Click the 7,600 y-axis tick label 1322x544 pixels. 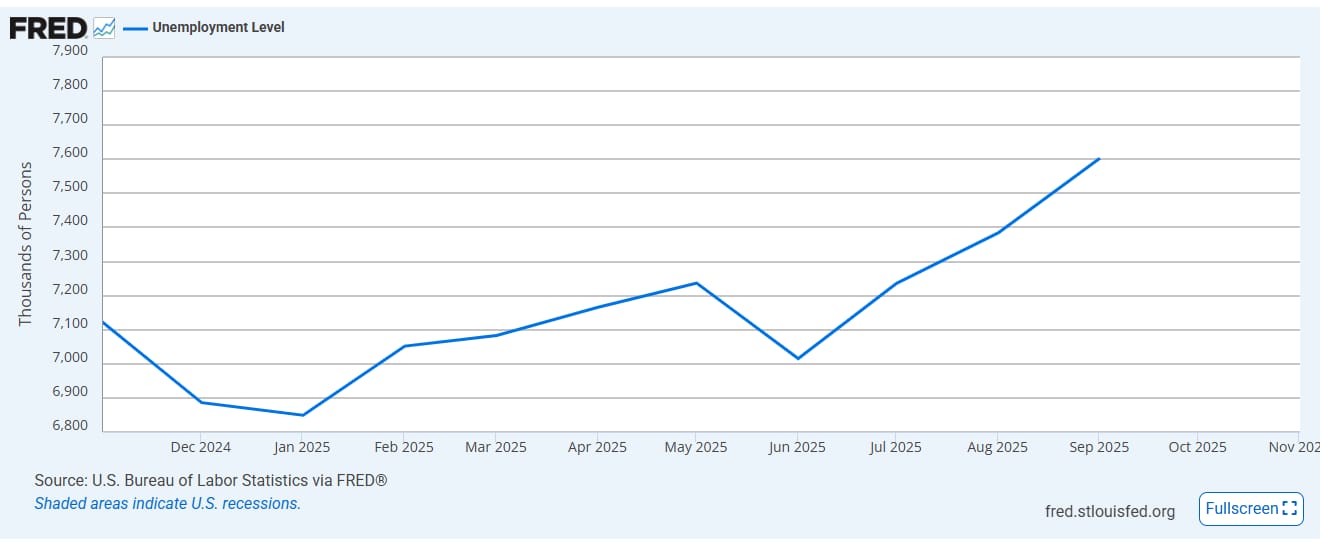[x=70, y=153]
